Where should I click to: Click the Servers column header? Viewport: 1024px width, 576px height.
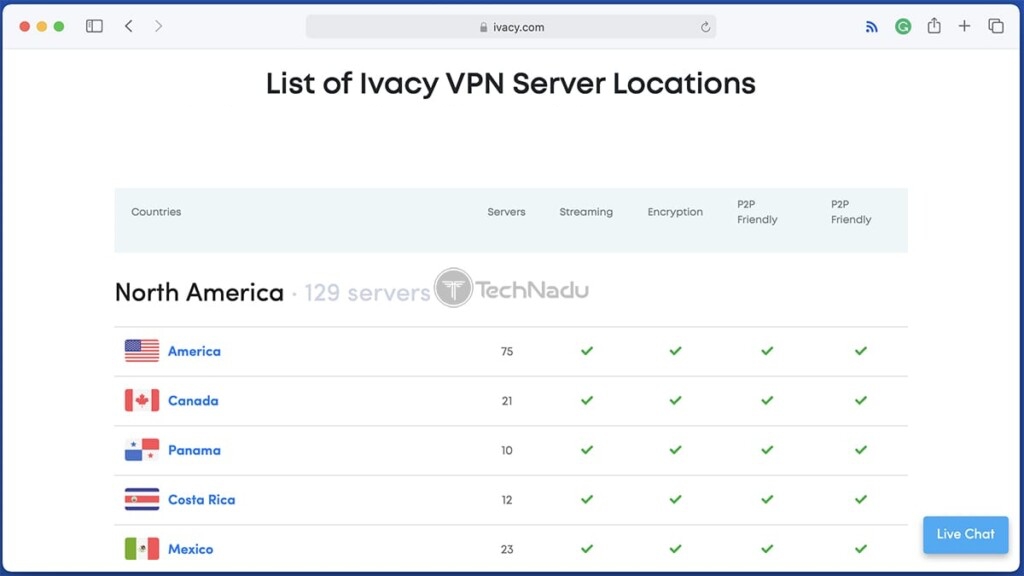click(x=506, y=212)
